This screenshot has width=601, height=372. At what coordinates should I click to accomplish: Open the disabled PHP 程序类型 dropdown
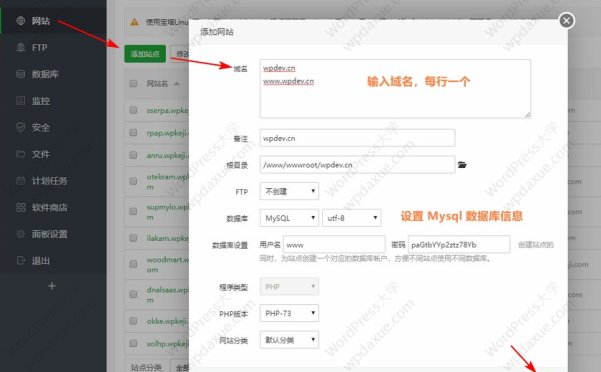point(289,287)
